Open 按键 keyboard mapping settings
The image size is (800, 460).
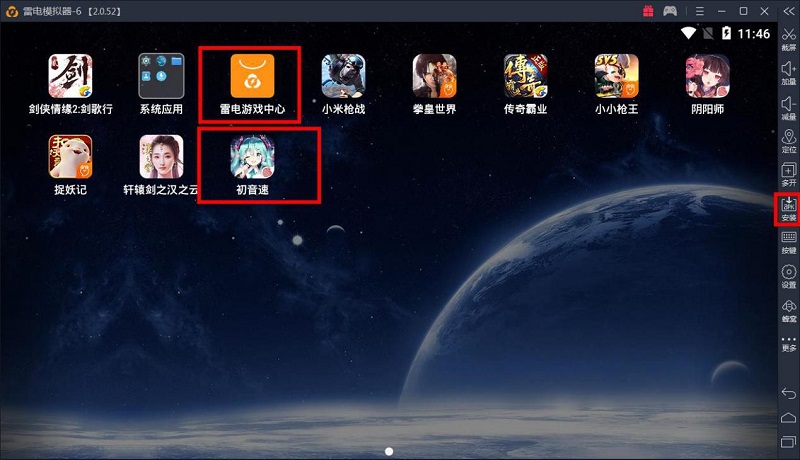click(x=788, y=243)
